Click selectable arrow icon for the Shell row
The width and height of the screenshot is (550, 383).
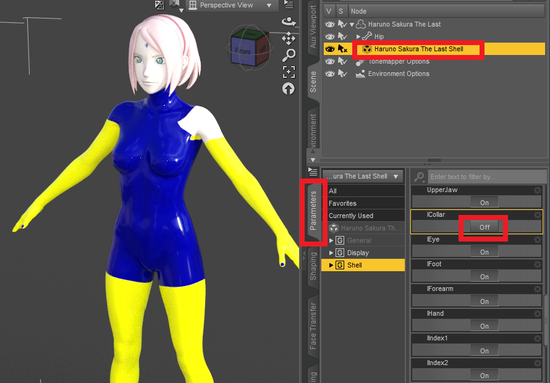342,49
